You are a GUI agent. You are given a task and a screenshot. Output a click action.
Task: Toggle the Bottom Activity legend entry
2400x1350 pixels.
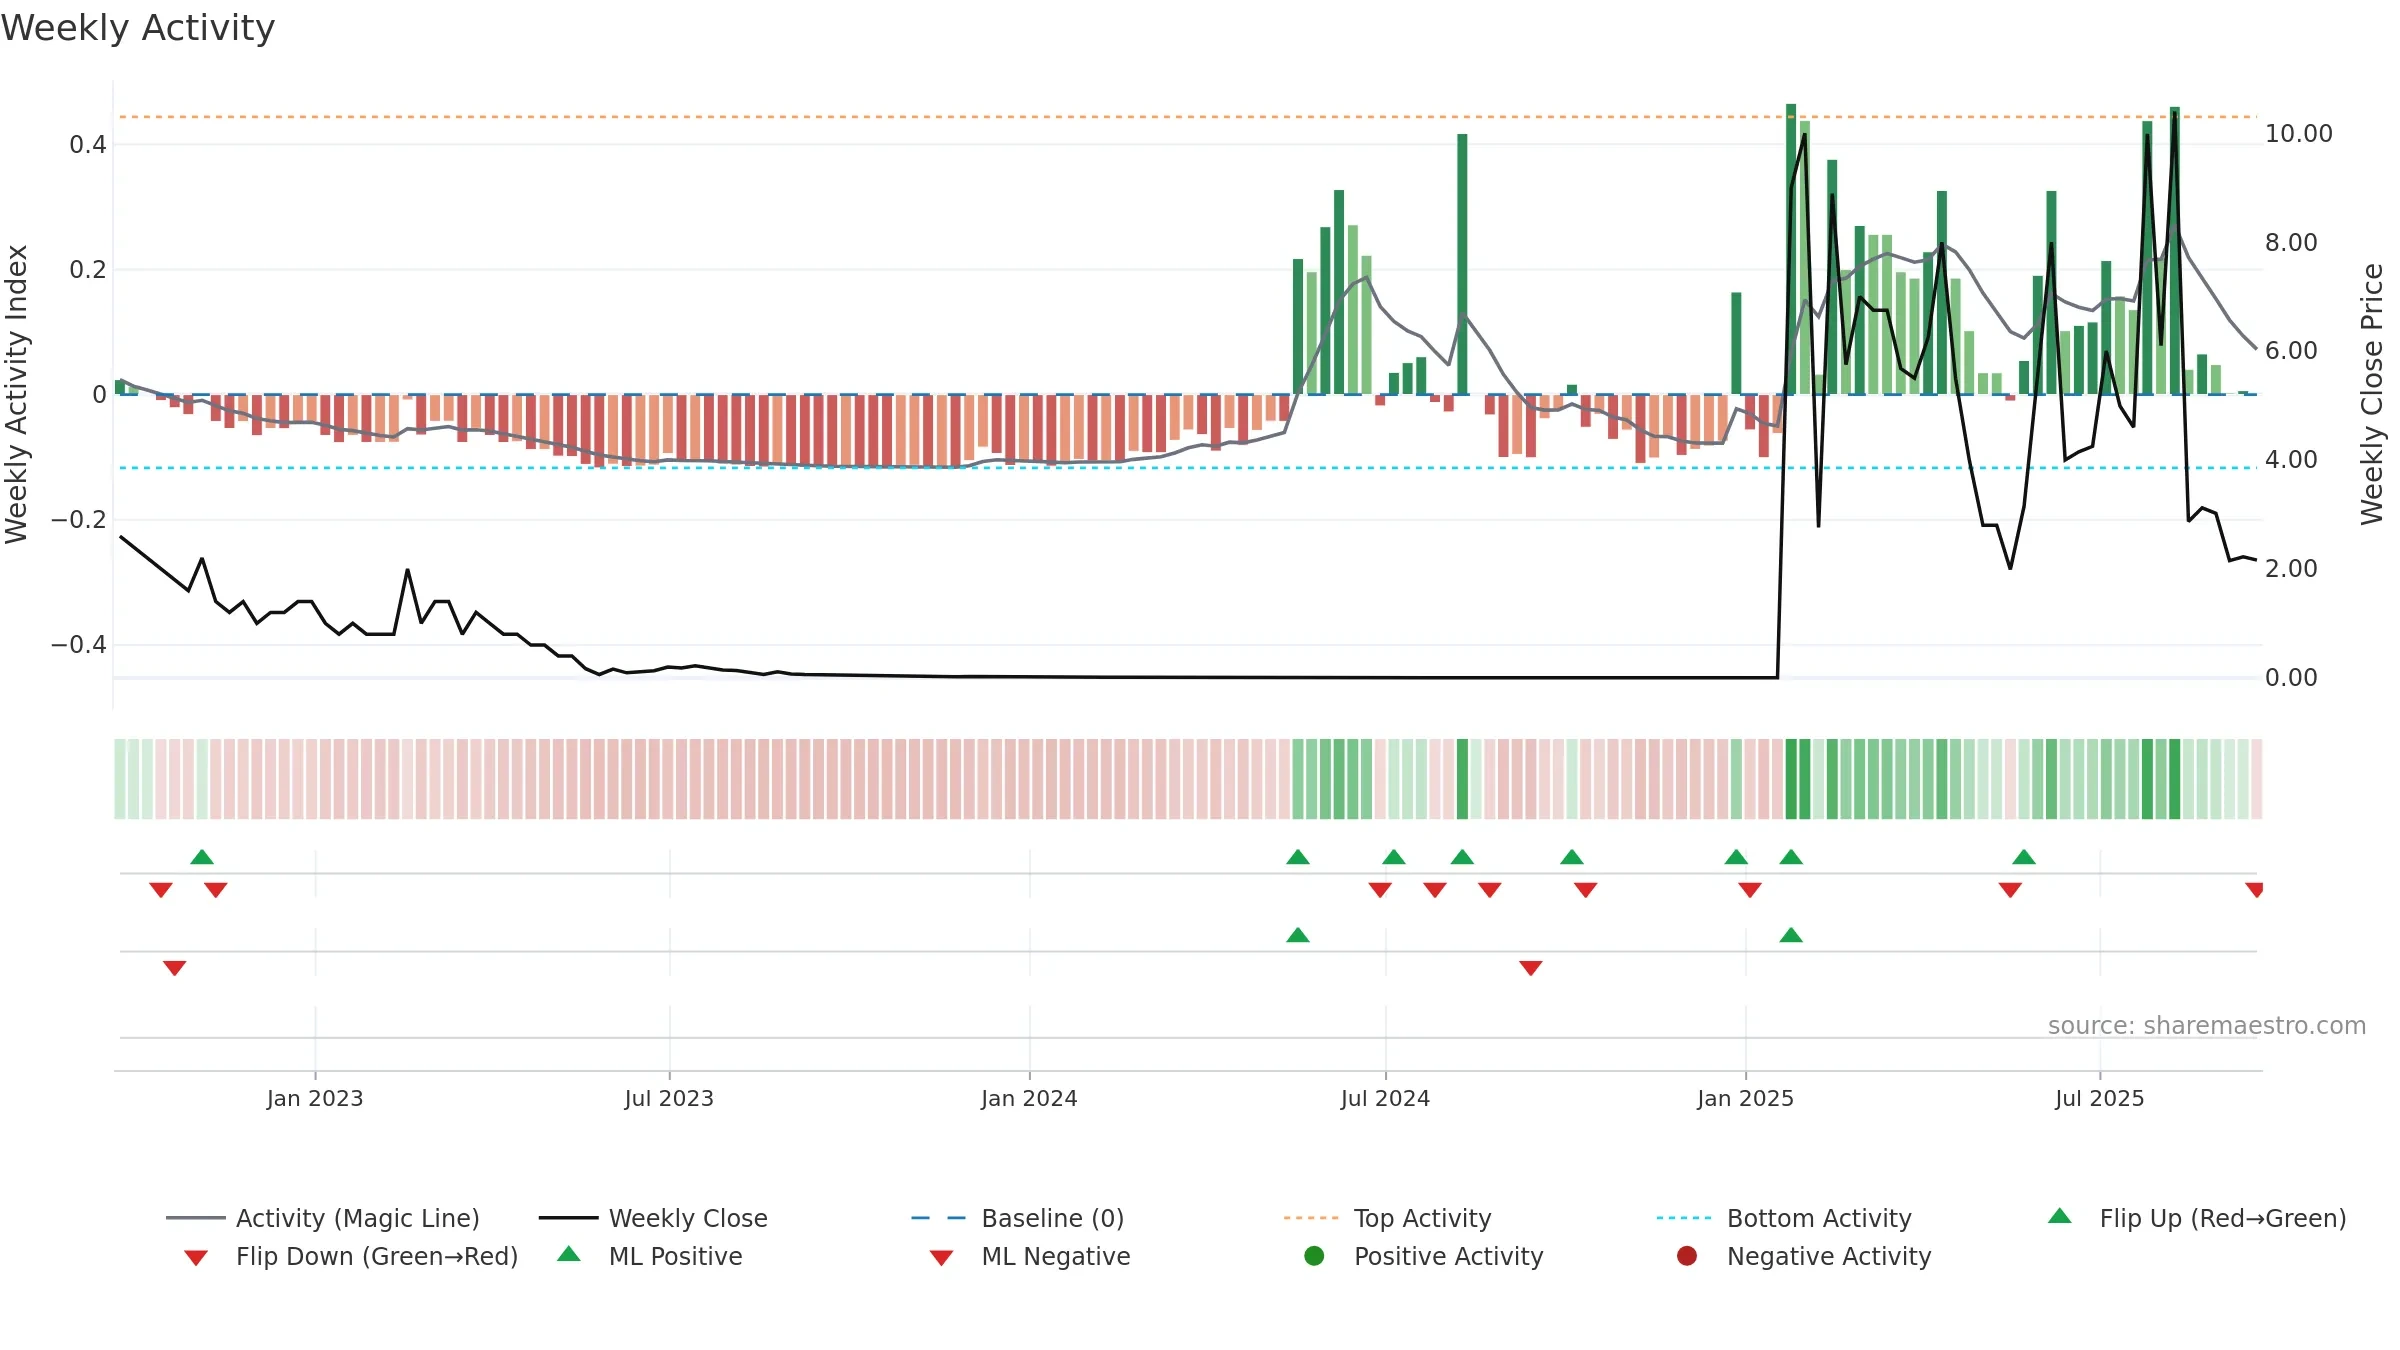pyautogui.click(x=1784, y=1218)
